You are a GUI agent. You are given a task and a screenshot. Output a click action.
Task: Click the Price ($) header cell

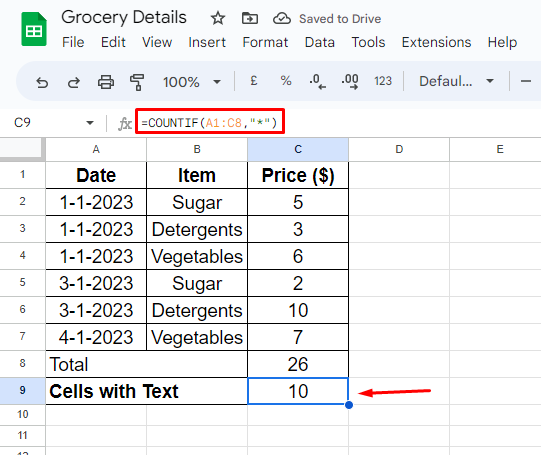[x=298, y=175]
